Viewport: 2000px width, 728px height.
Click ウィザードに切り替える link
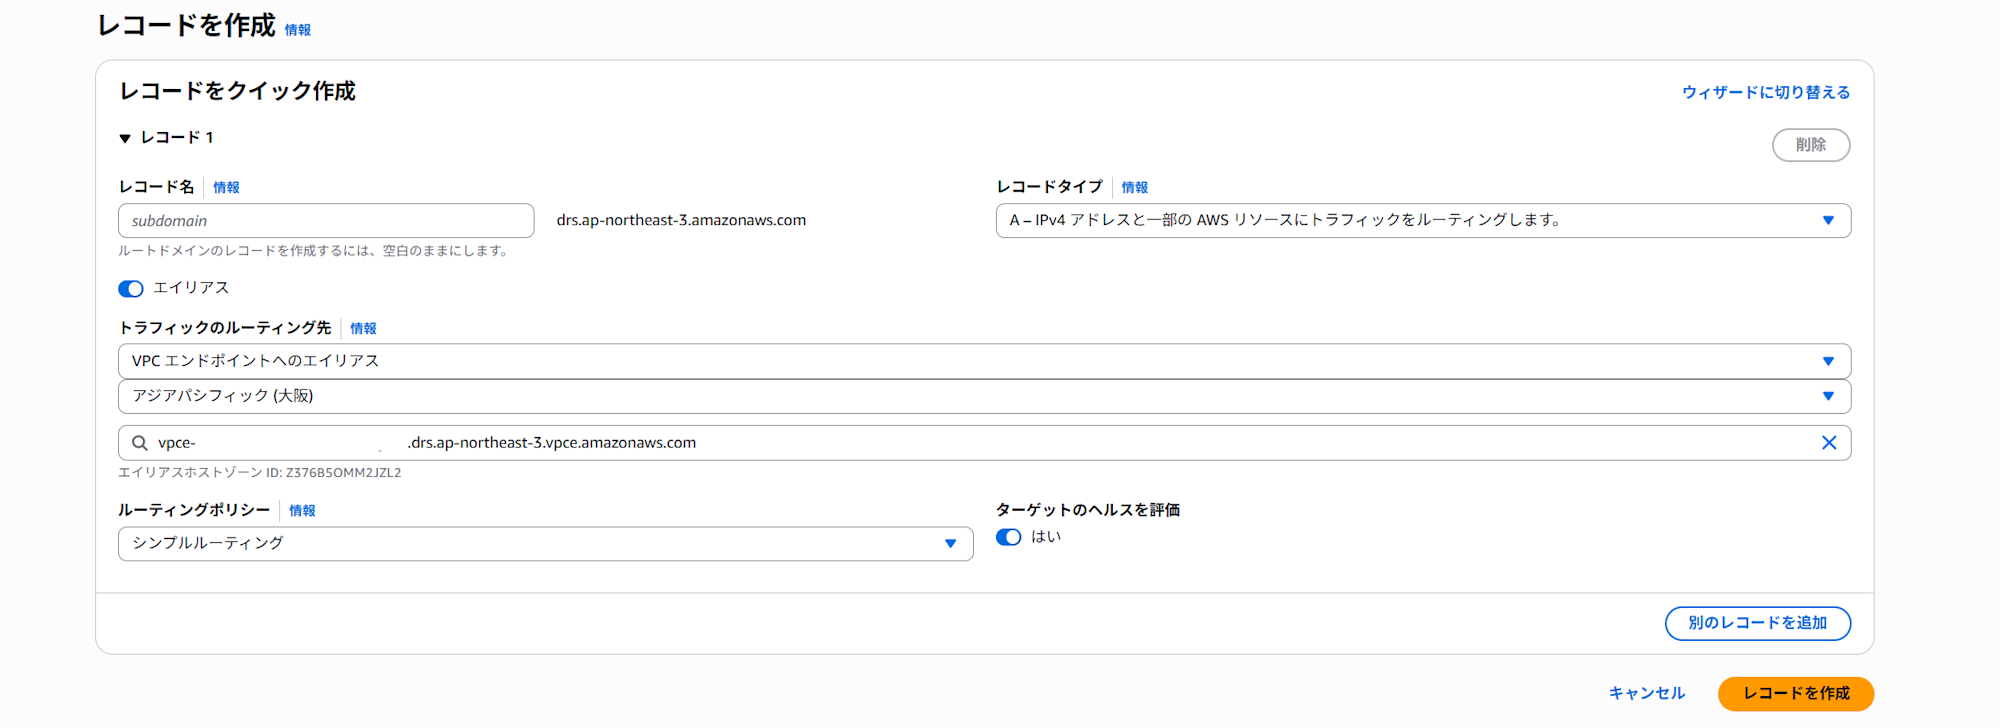(x=1765, y=92)
